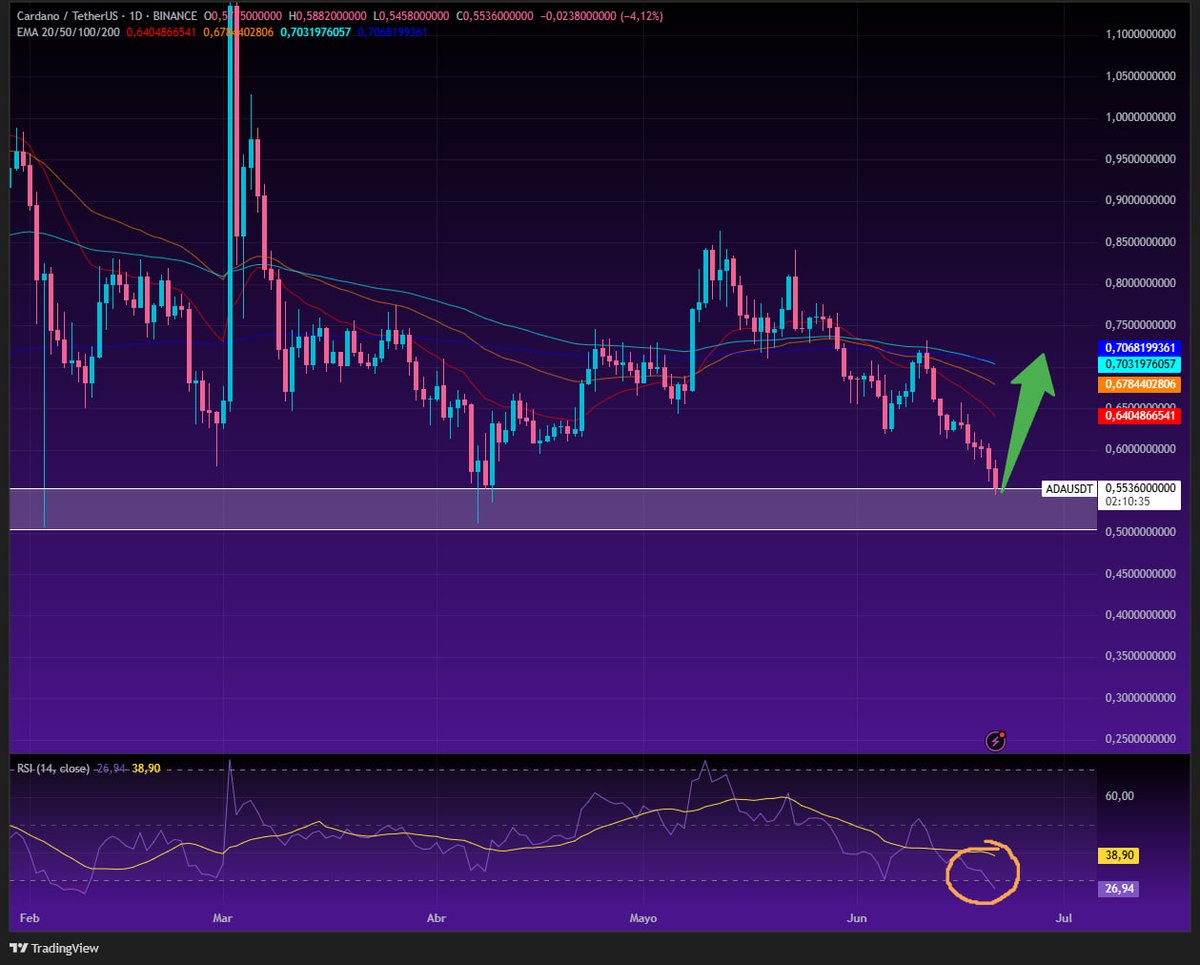Click the Mayo date label on time axis
This screenshot has width=1200, height=965.
[x=645, y=917]
